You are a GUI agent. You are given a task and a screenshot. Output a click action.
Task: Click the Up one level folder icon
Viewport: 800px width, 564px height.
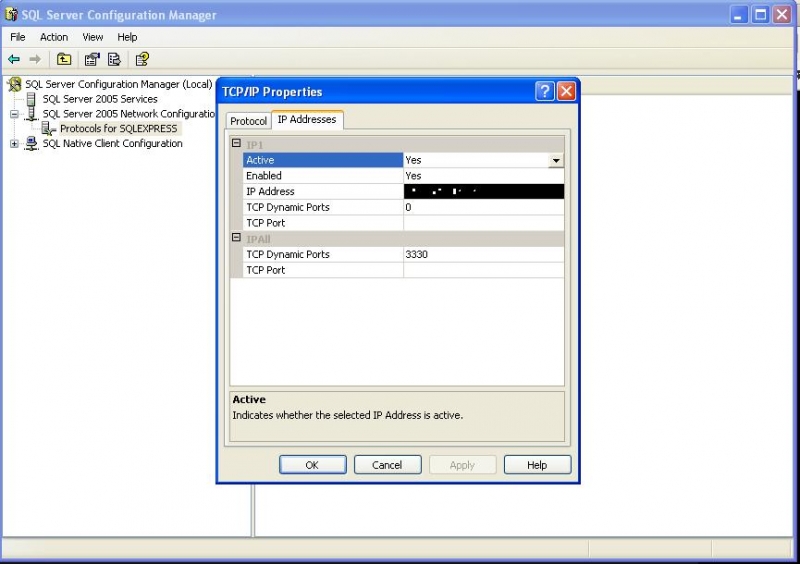[64, 59]
